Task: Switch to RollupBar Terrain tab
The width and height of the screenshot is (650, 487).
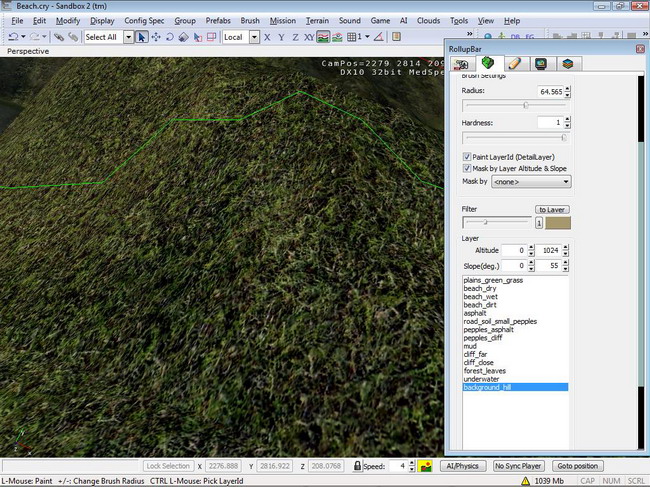Action: pyautogui.click(x=488, y=63)
